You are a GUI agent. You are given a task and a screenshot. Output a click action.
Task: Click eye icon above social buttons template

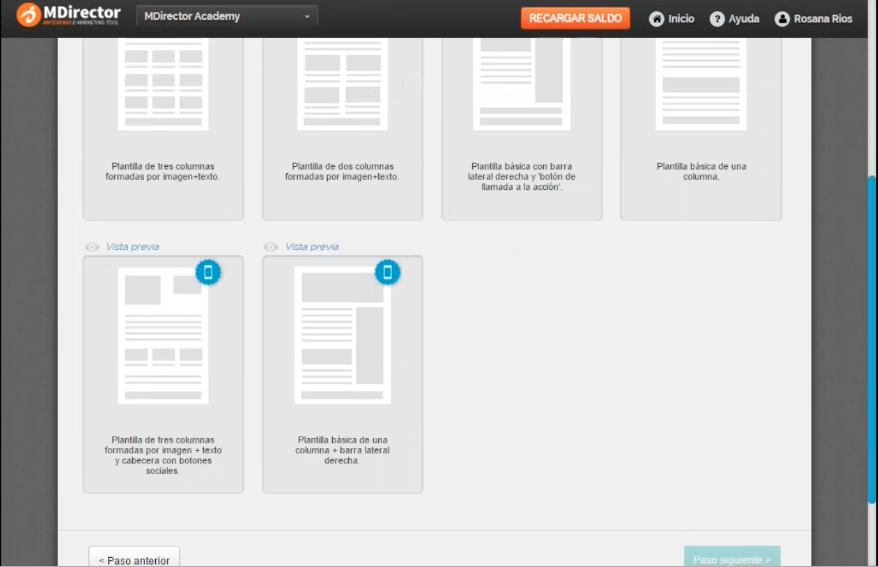[92, 247]
